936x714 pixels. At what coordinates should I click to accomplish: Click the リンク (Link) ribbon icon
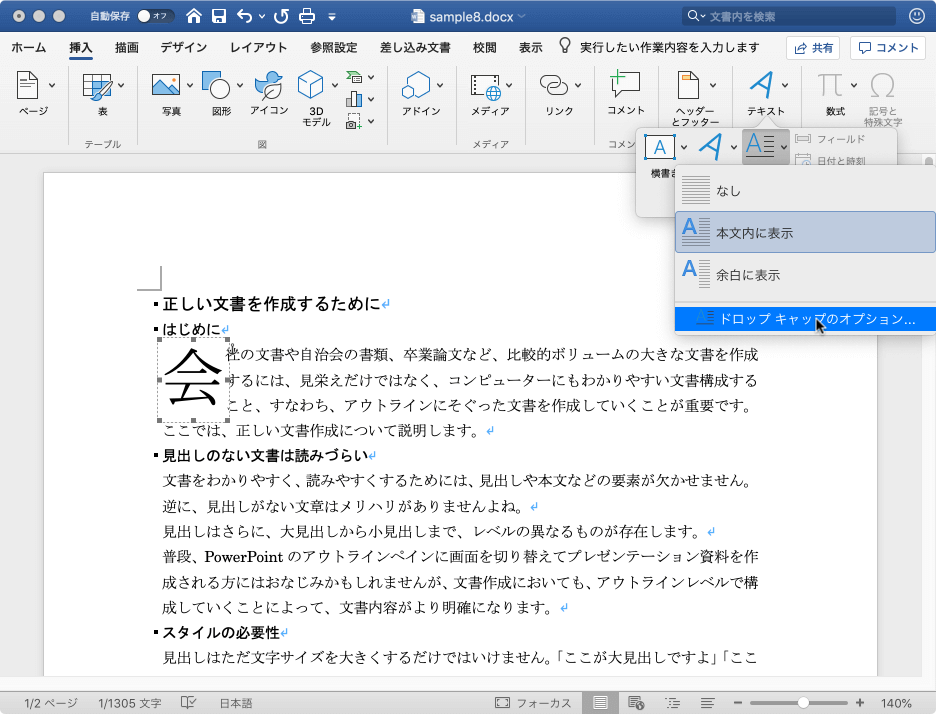[553, 87]
